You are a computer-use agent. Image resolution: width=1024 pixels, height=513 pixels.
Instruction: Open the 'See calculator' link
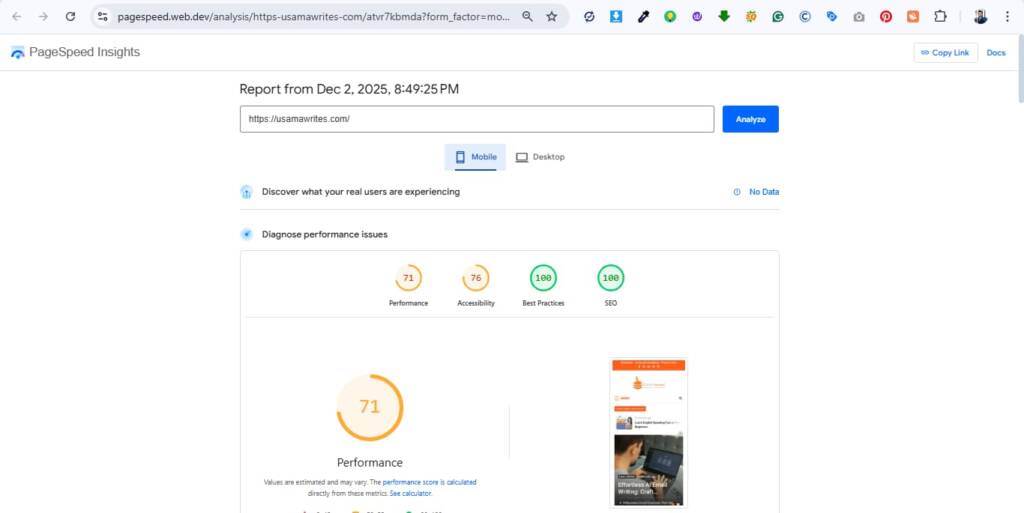point(411,493)
